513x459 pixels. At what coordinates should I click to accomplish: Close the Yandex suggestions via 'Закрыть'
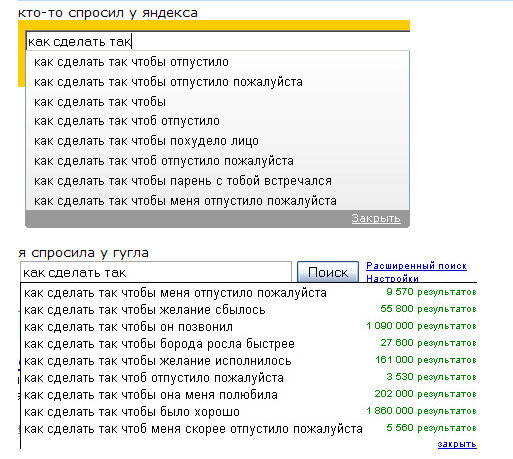click(376, 219)
